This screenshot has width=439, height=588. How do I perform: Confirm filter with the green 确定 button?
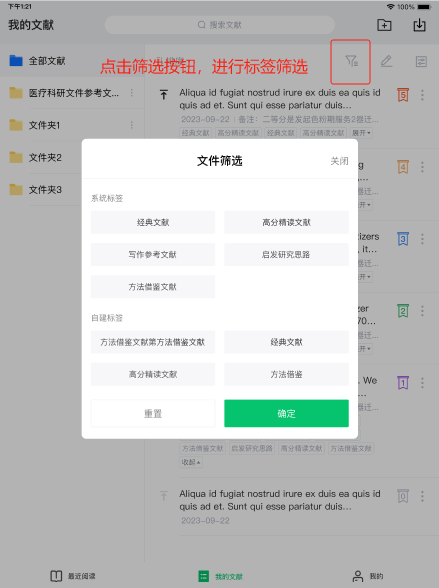click(x=286, y=413)
